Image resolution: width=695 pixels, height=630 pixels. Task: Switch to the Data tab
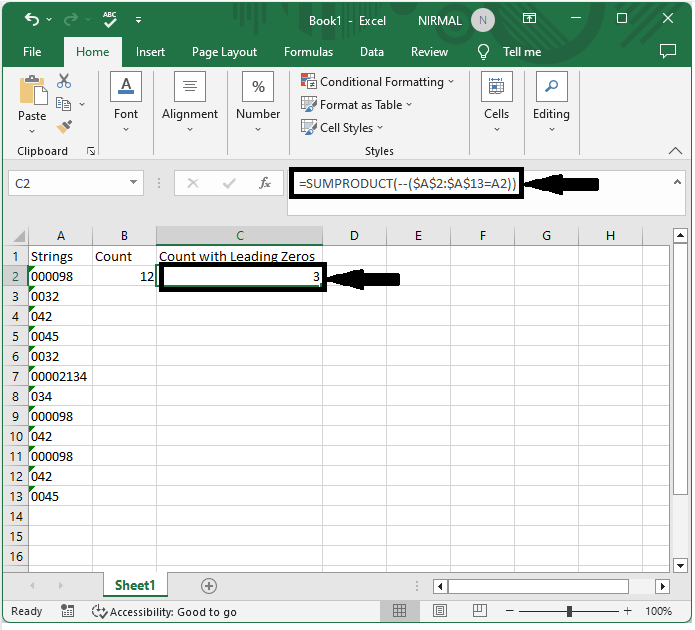coord(371,52)
